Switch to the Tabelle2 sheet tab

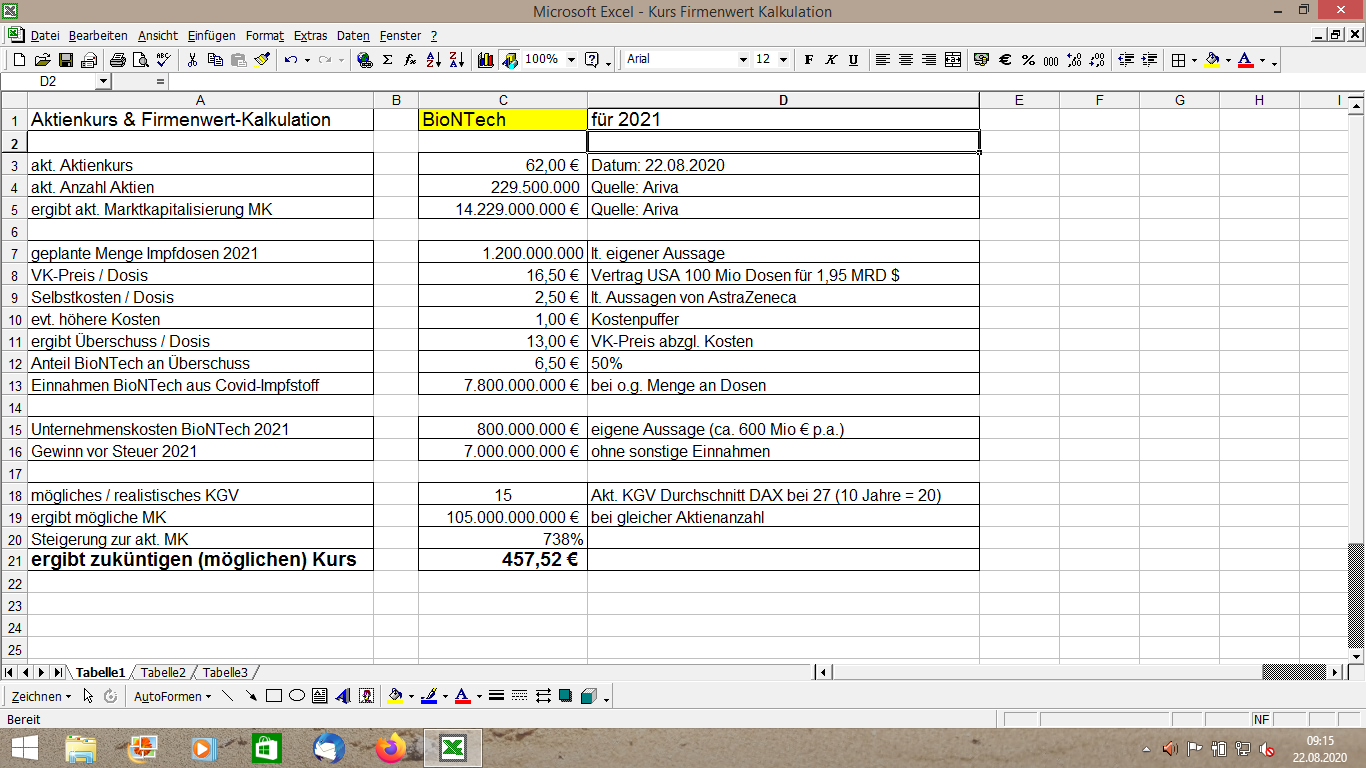coord(163,672)
